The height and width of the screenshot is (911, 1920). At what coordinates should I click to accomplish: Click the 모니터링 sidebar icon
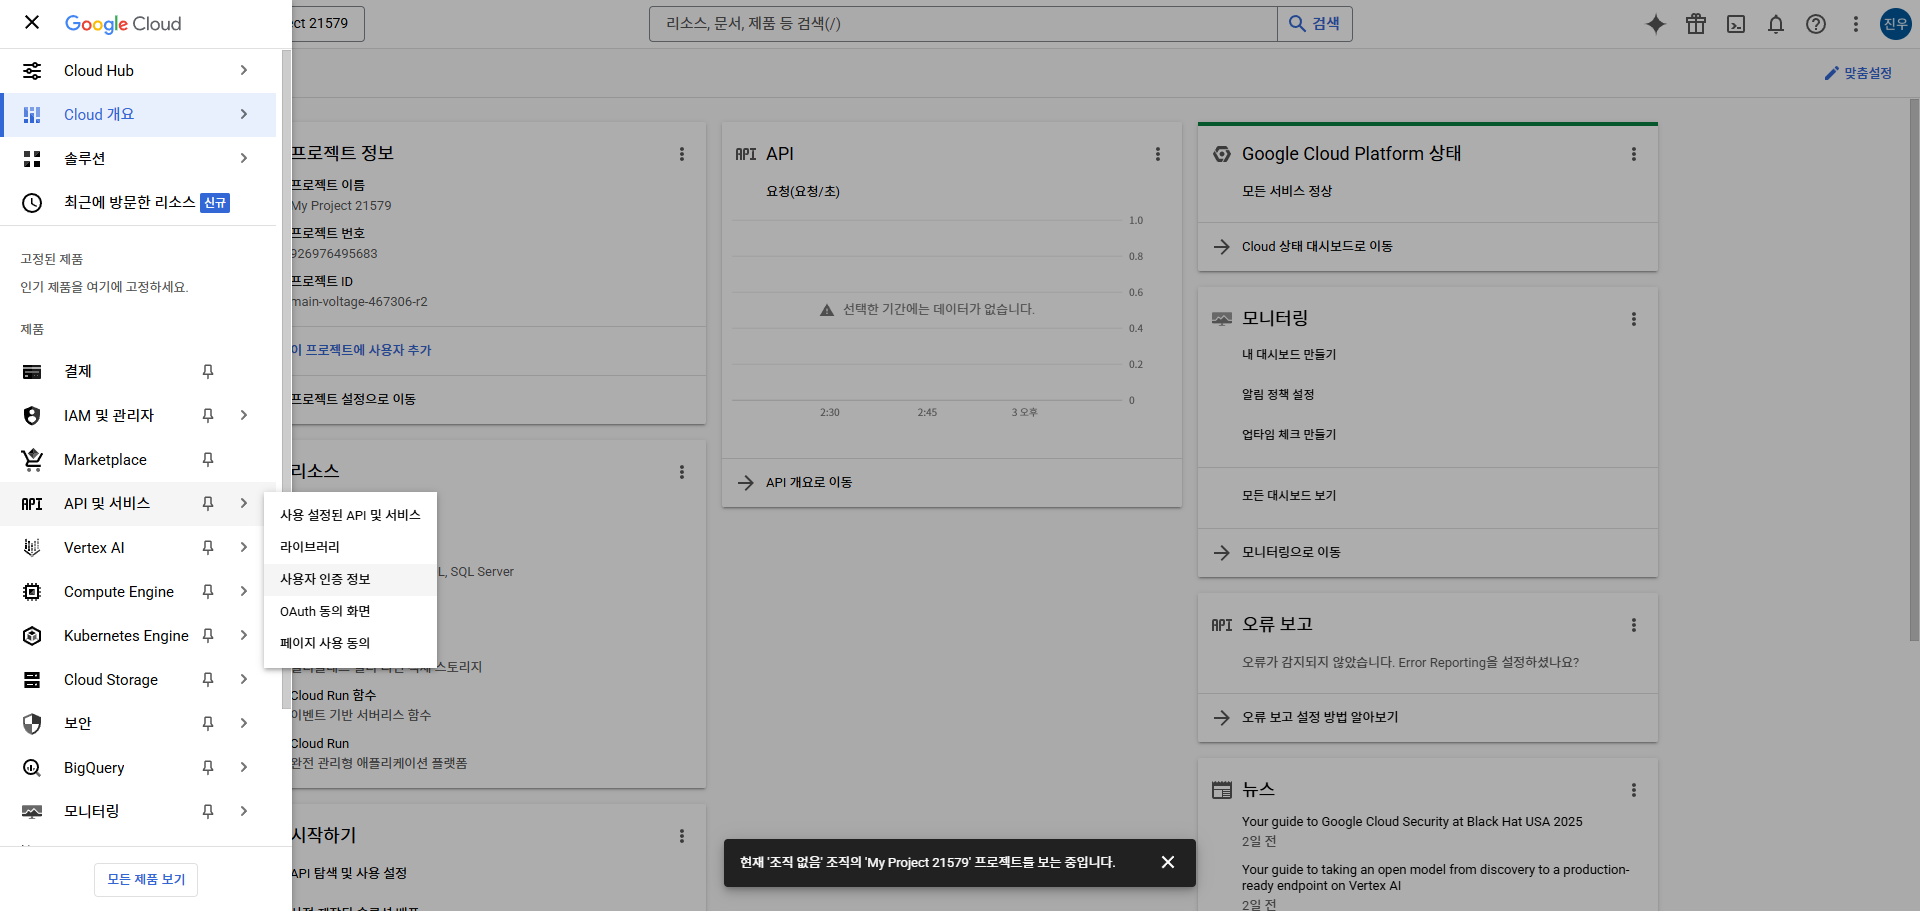click(x=32, y=811)
